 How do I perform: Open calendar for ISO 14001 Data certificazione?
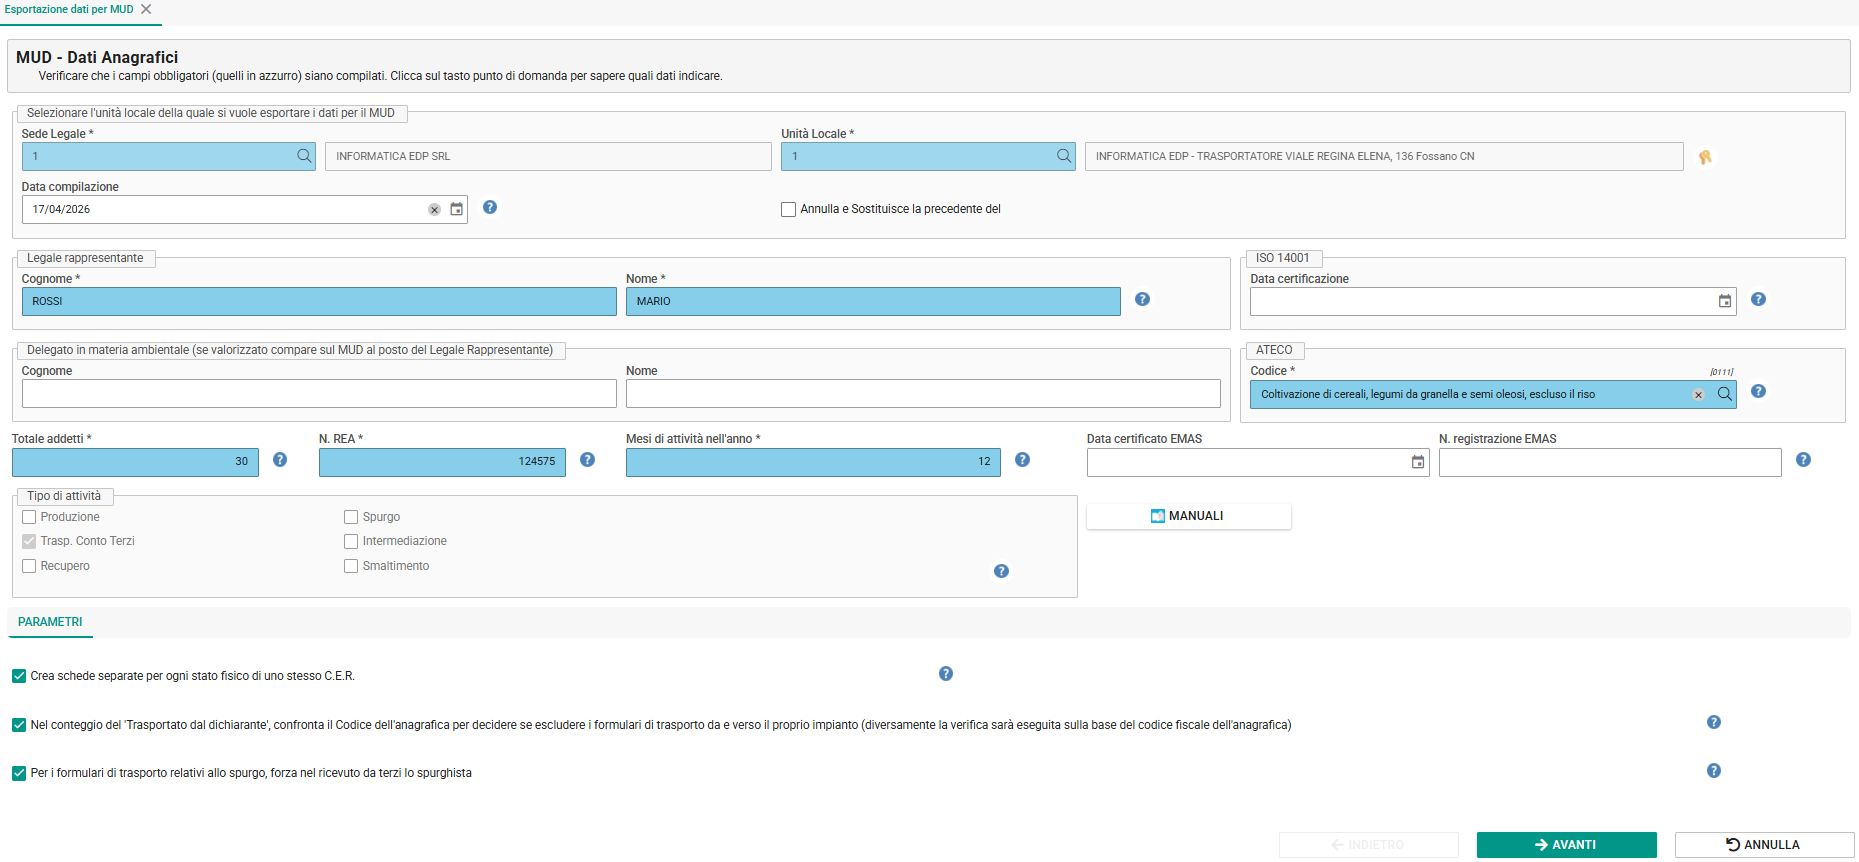(x=1725, y=301)
